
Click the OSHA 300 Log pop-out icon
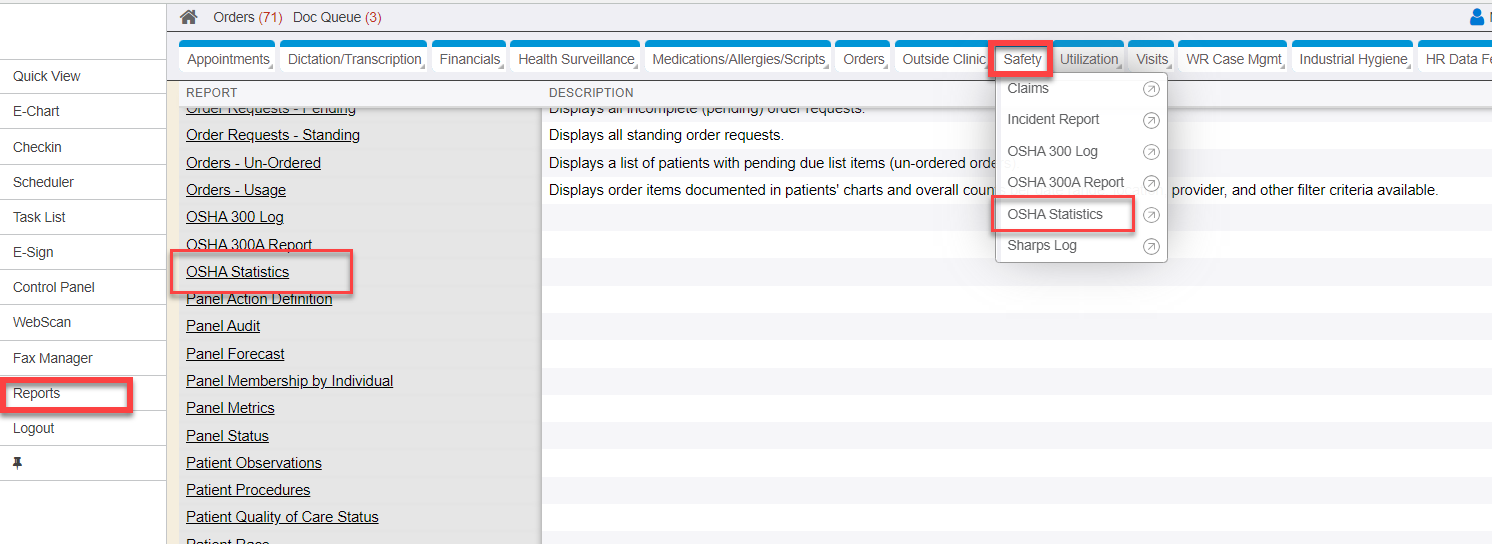[x=1151, y=152]
